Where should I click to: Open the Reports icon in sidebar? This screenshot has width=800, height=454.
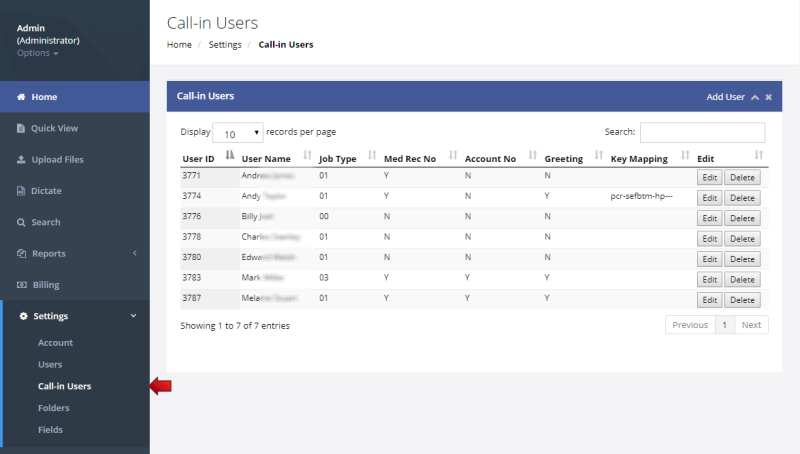[21, 254]
